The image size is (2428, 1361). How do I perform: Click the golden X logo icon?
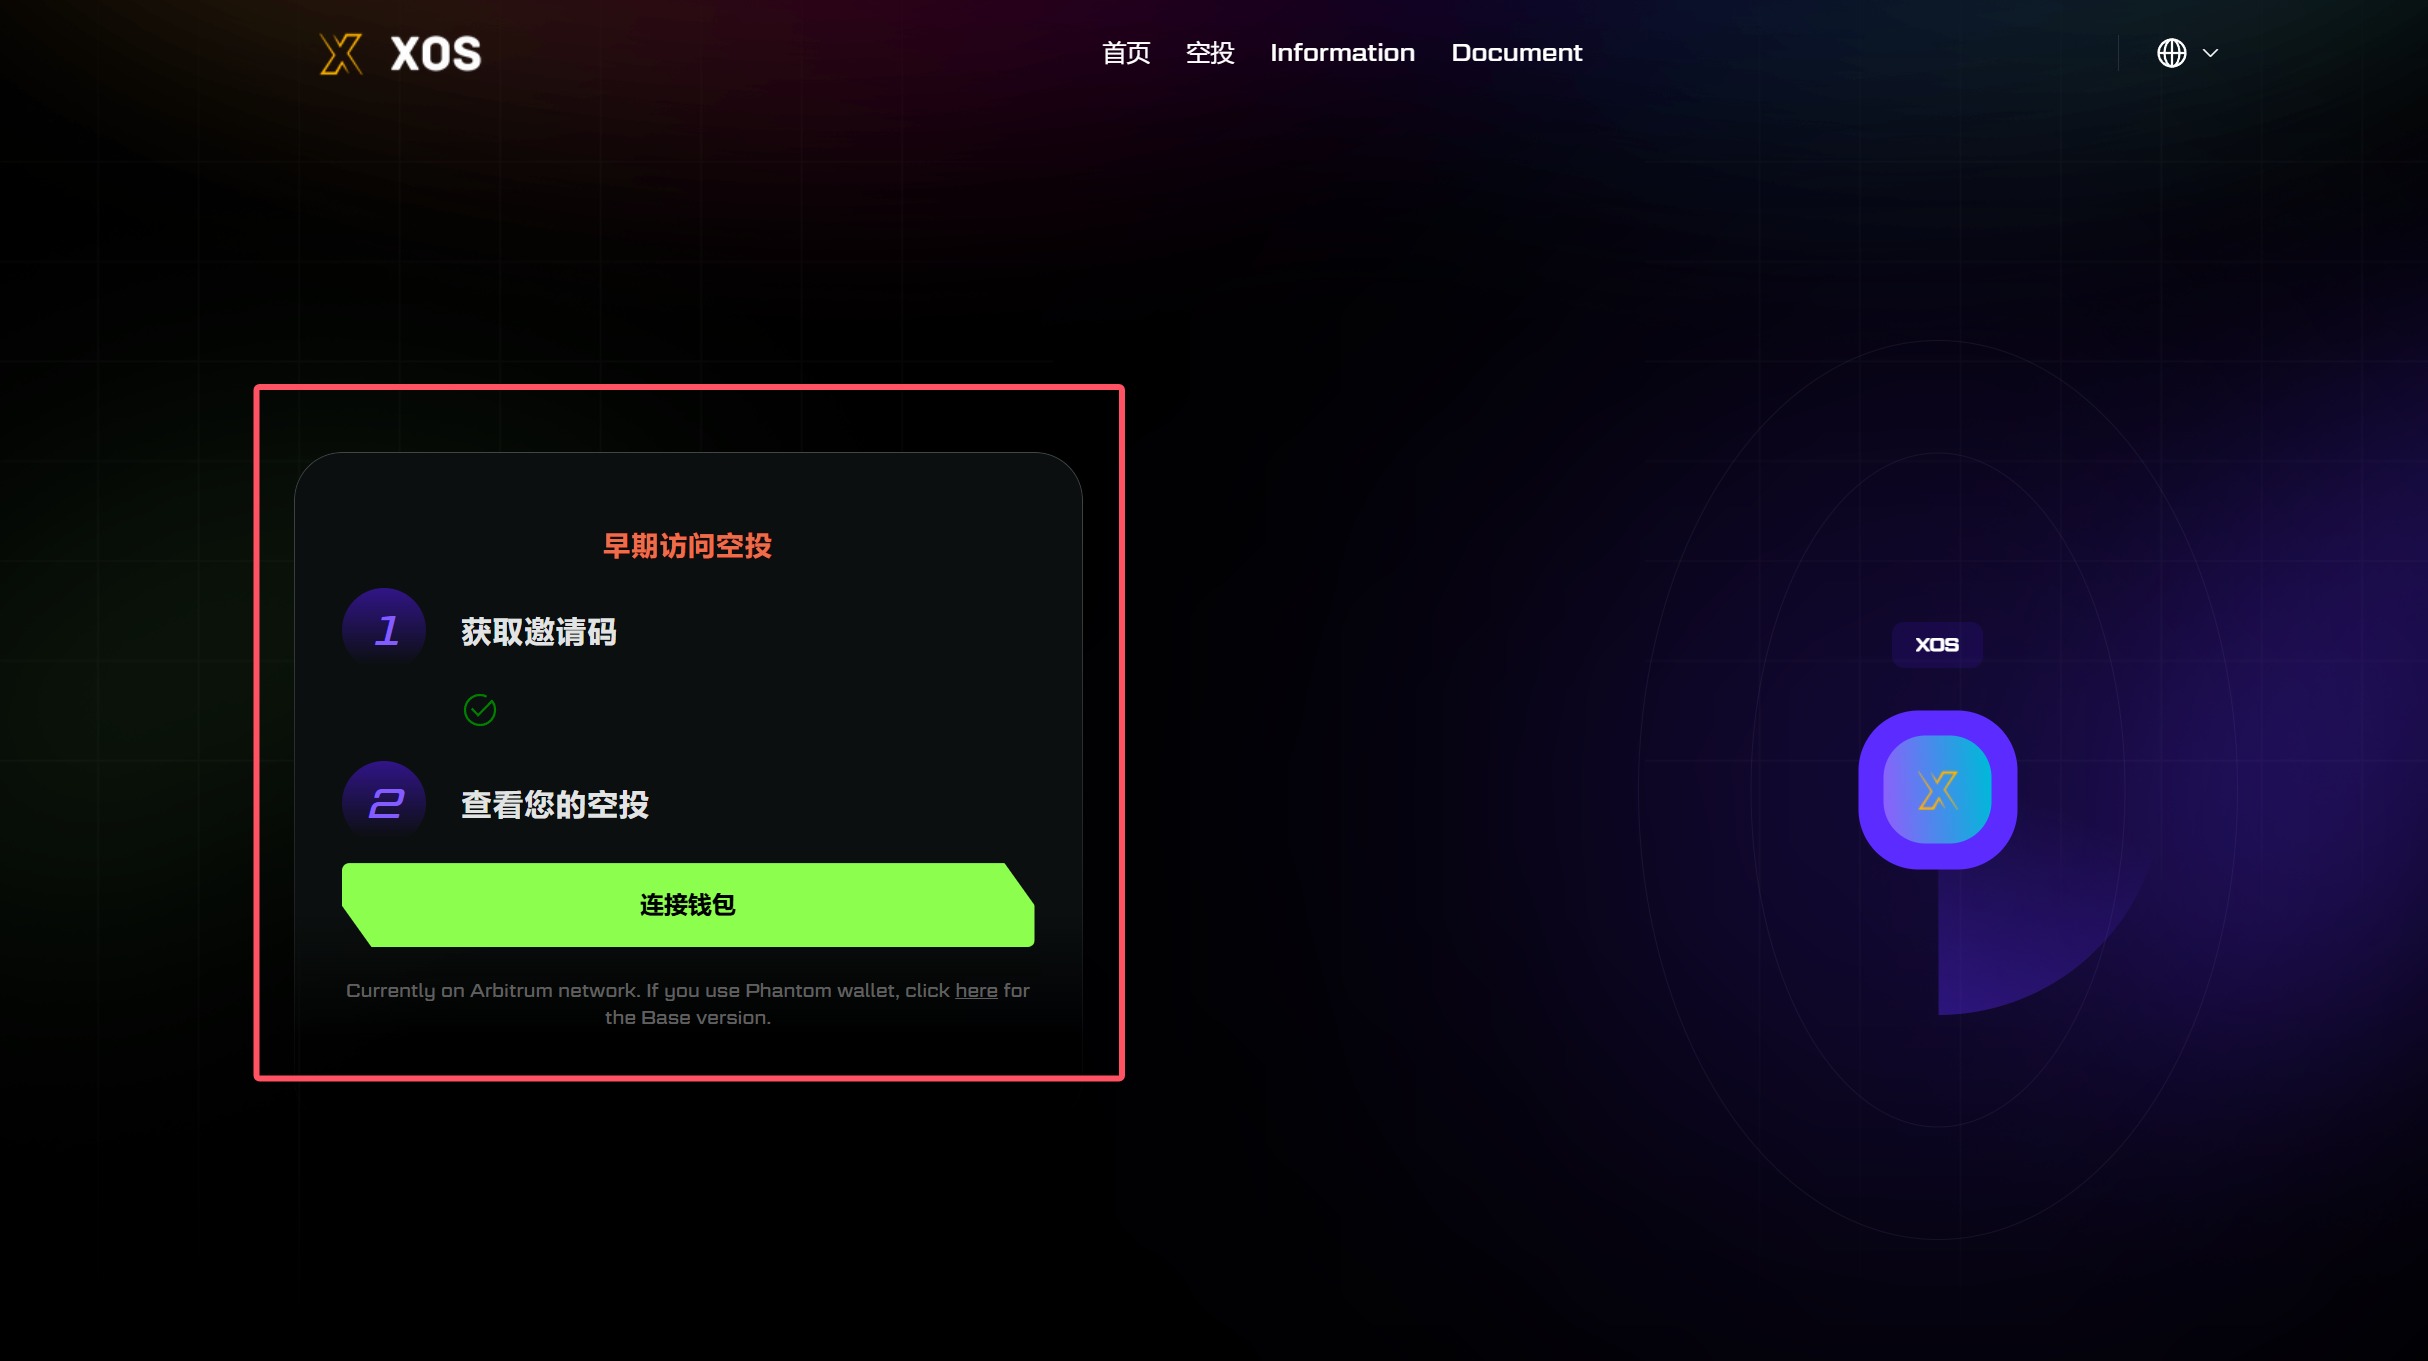[341, 53]
